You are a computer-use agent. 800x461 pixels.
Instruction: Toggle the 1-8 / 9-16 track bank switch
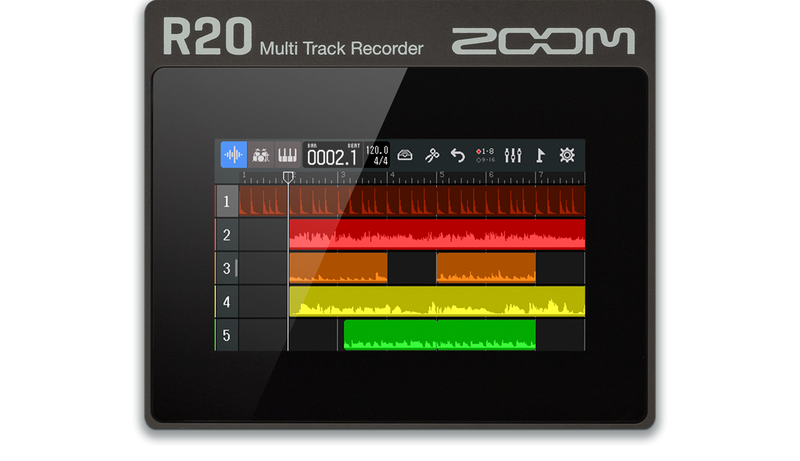(x=486, y=155)
